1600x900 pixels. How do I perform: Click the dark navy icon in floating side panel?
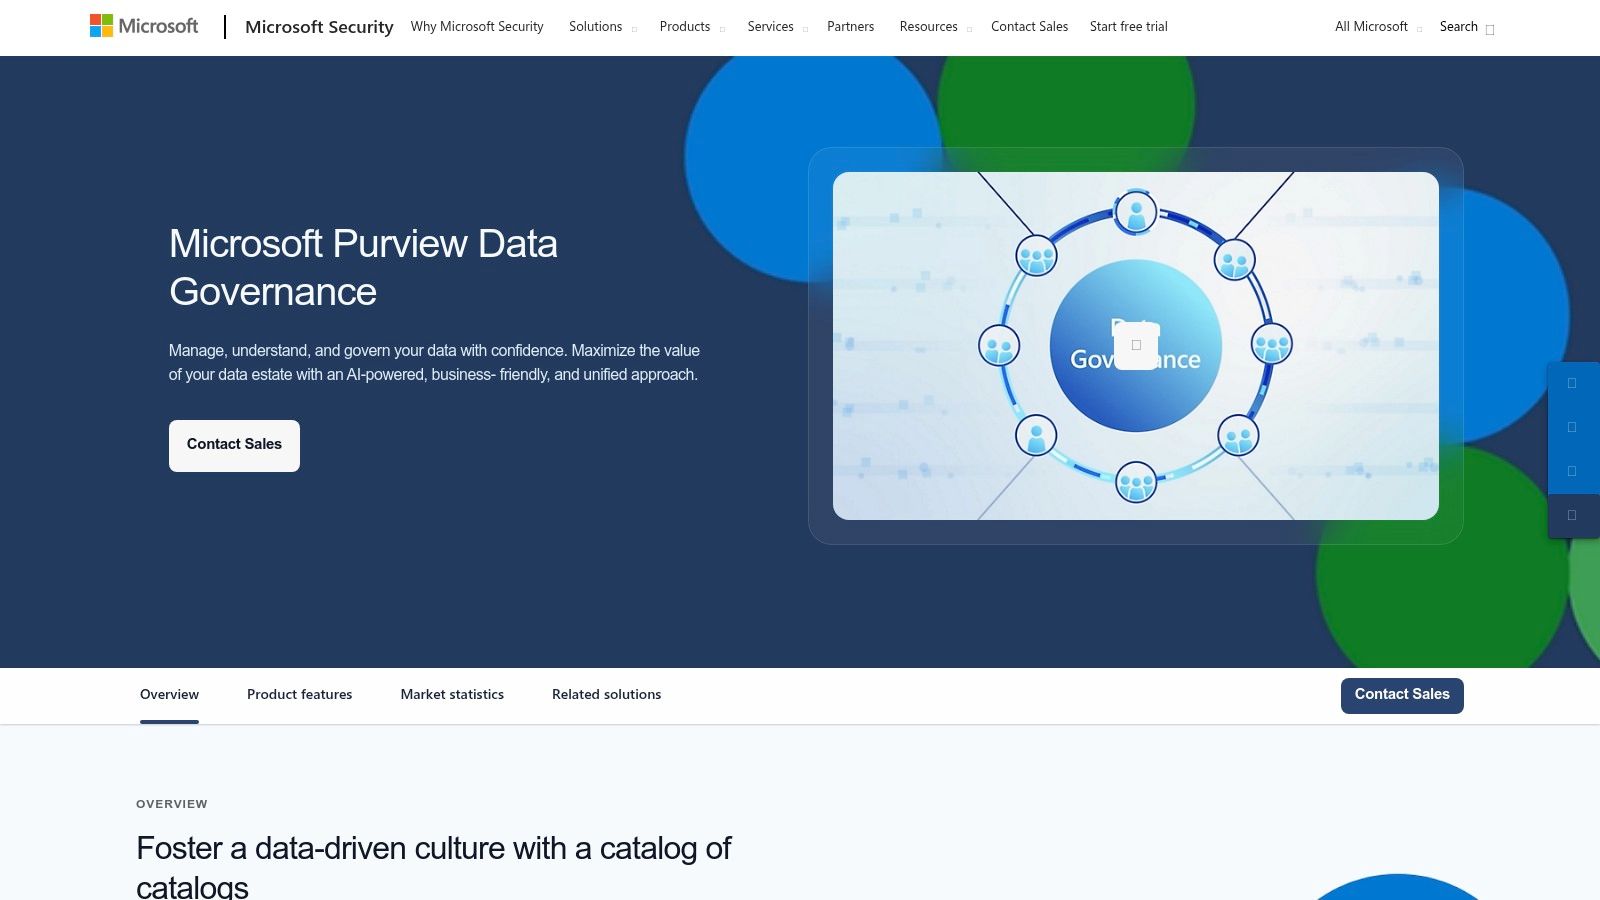coord(1573,516)
